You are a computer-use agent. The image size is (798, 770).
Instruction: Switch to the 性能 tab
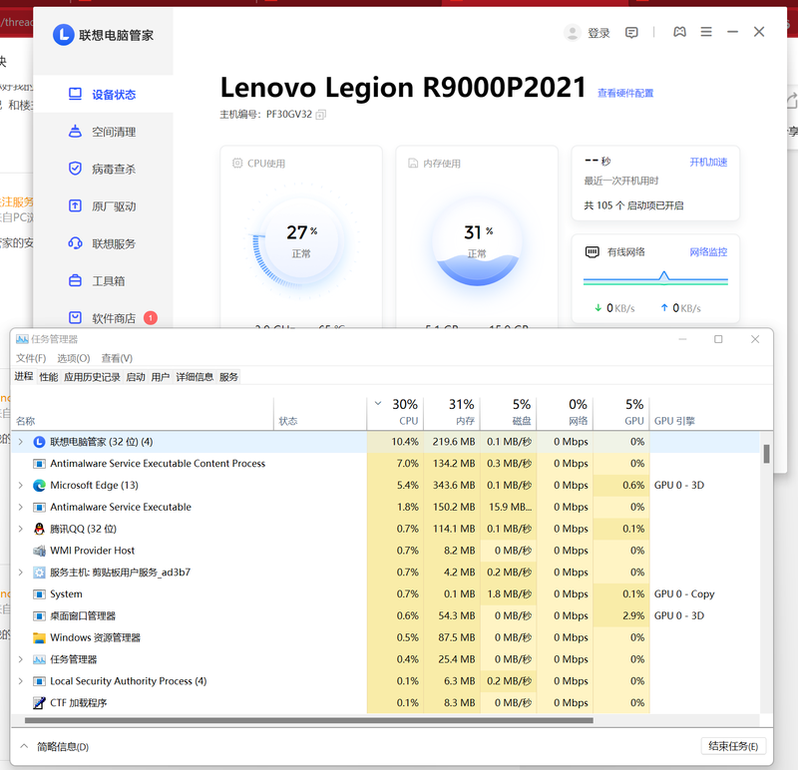click(48, 377)
